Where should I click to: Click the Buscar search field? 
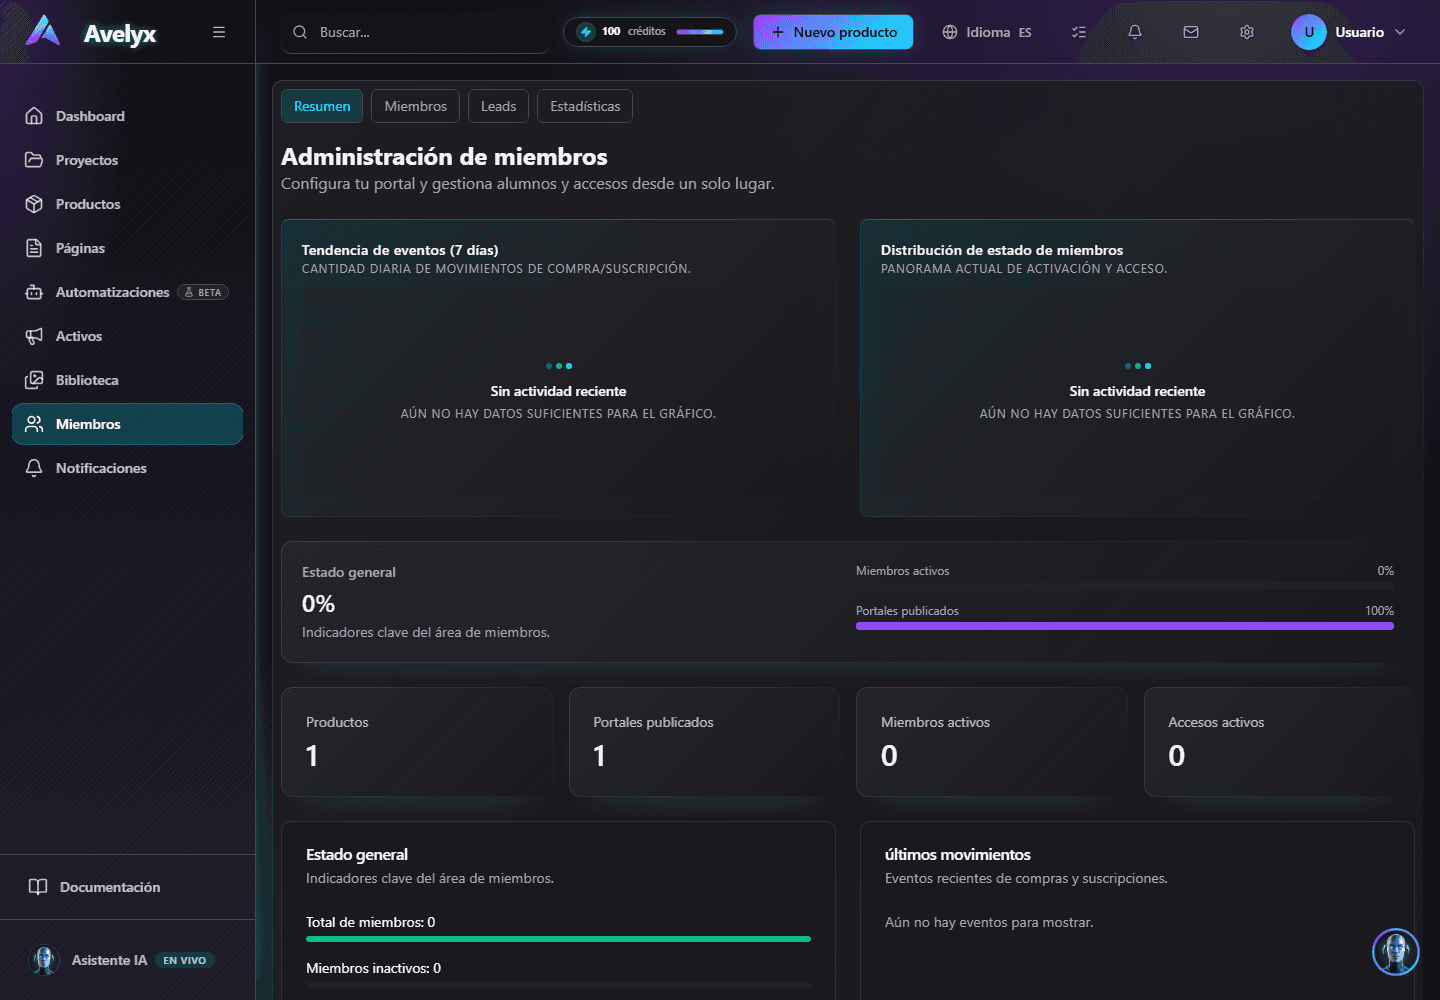tap(415, 32)
